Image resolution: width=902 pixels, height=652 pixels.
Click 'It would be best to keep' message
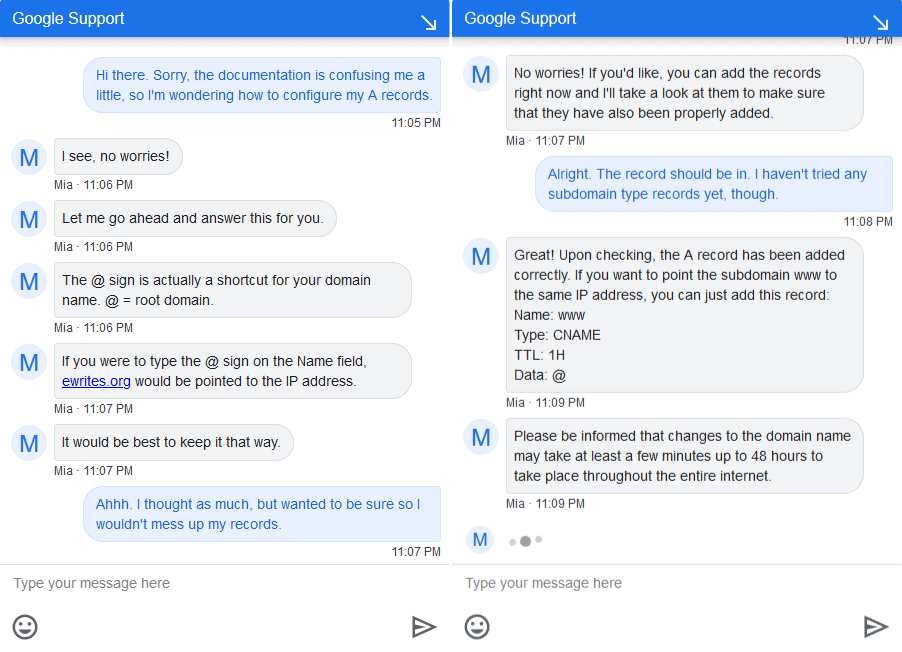point(174,442)
